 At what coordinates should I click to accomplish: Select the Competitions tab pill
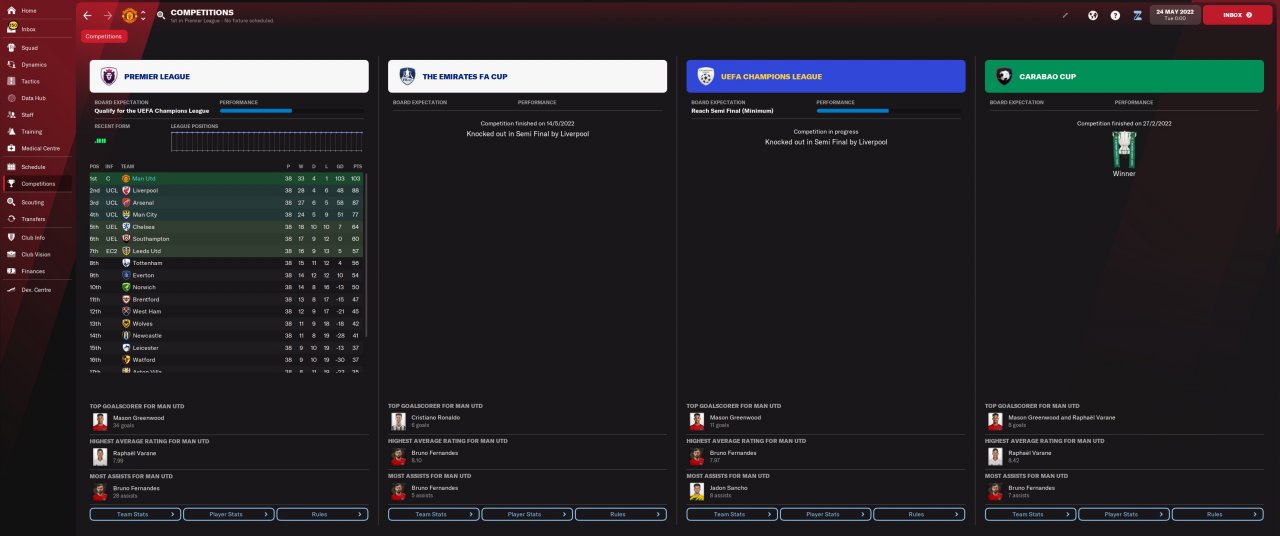coord(104,36)
